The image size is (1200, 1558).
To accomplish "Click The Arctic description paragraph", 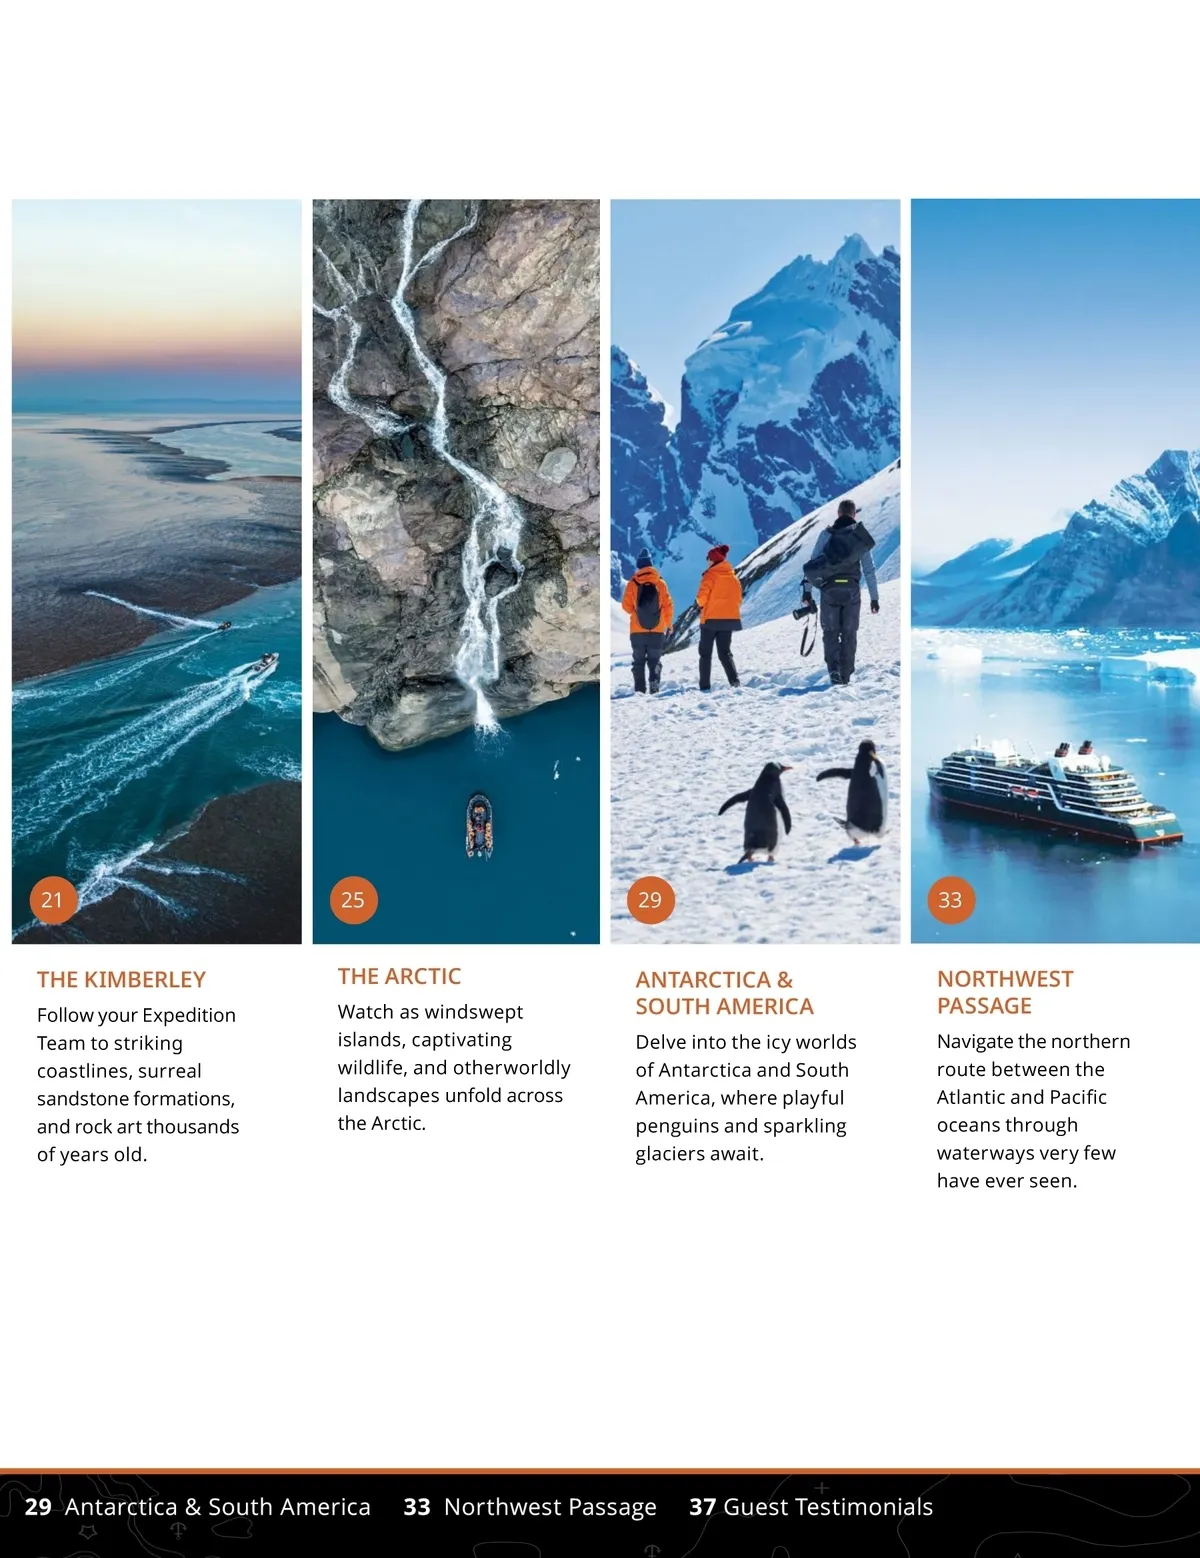I will [x=454, y=1067].
